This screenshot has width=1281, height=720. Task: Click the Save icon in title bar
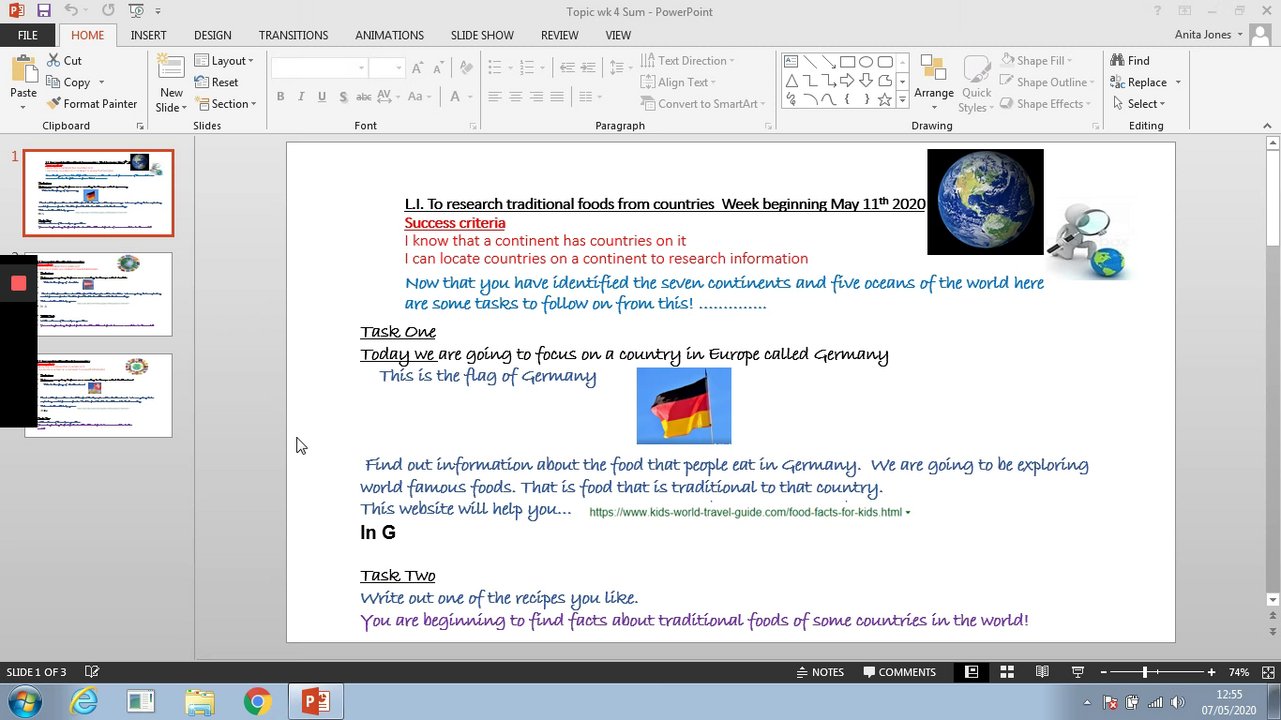pyautogui.click(x=43, y=11)
